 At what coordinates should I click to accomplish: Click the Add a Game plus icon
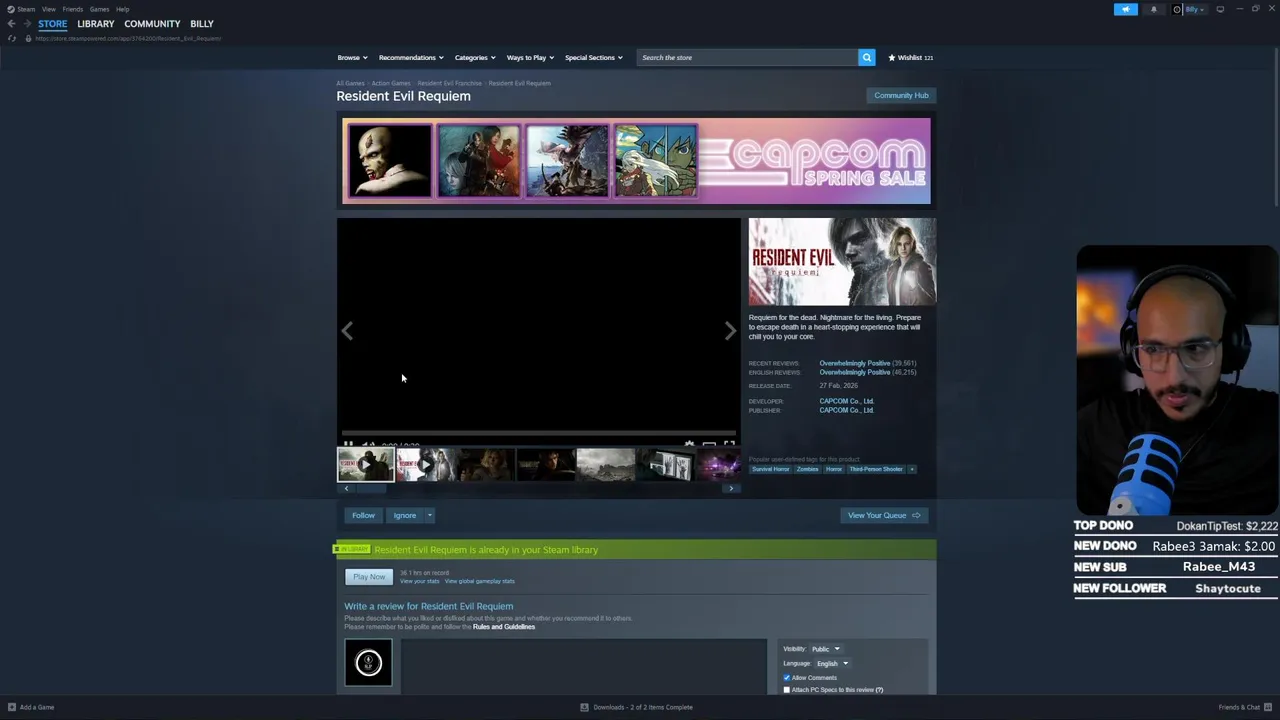point(12,707)
